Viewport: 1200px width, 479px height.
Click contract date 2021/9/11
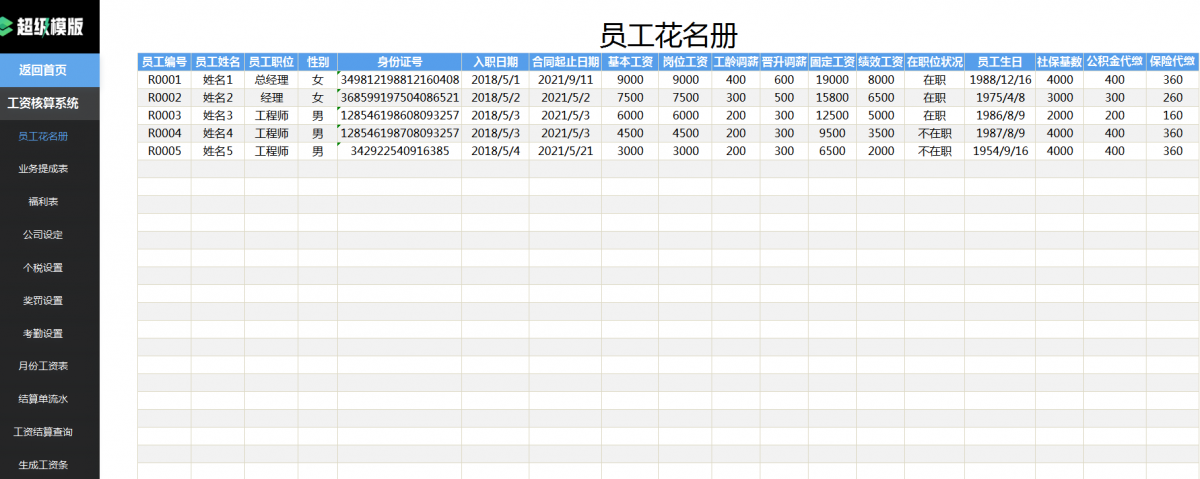(x=565, y=80)
